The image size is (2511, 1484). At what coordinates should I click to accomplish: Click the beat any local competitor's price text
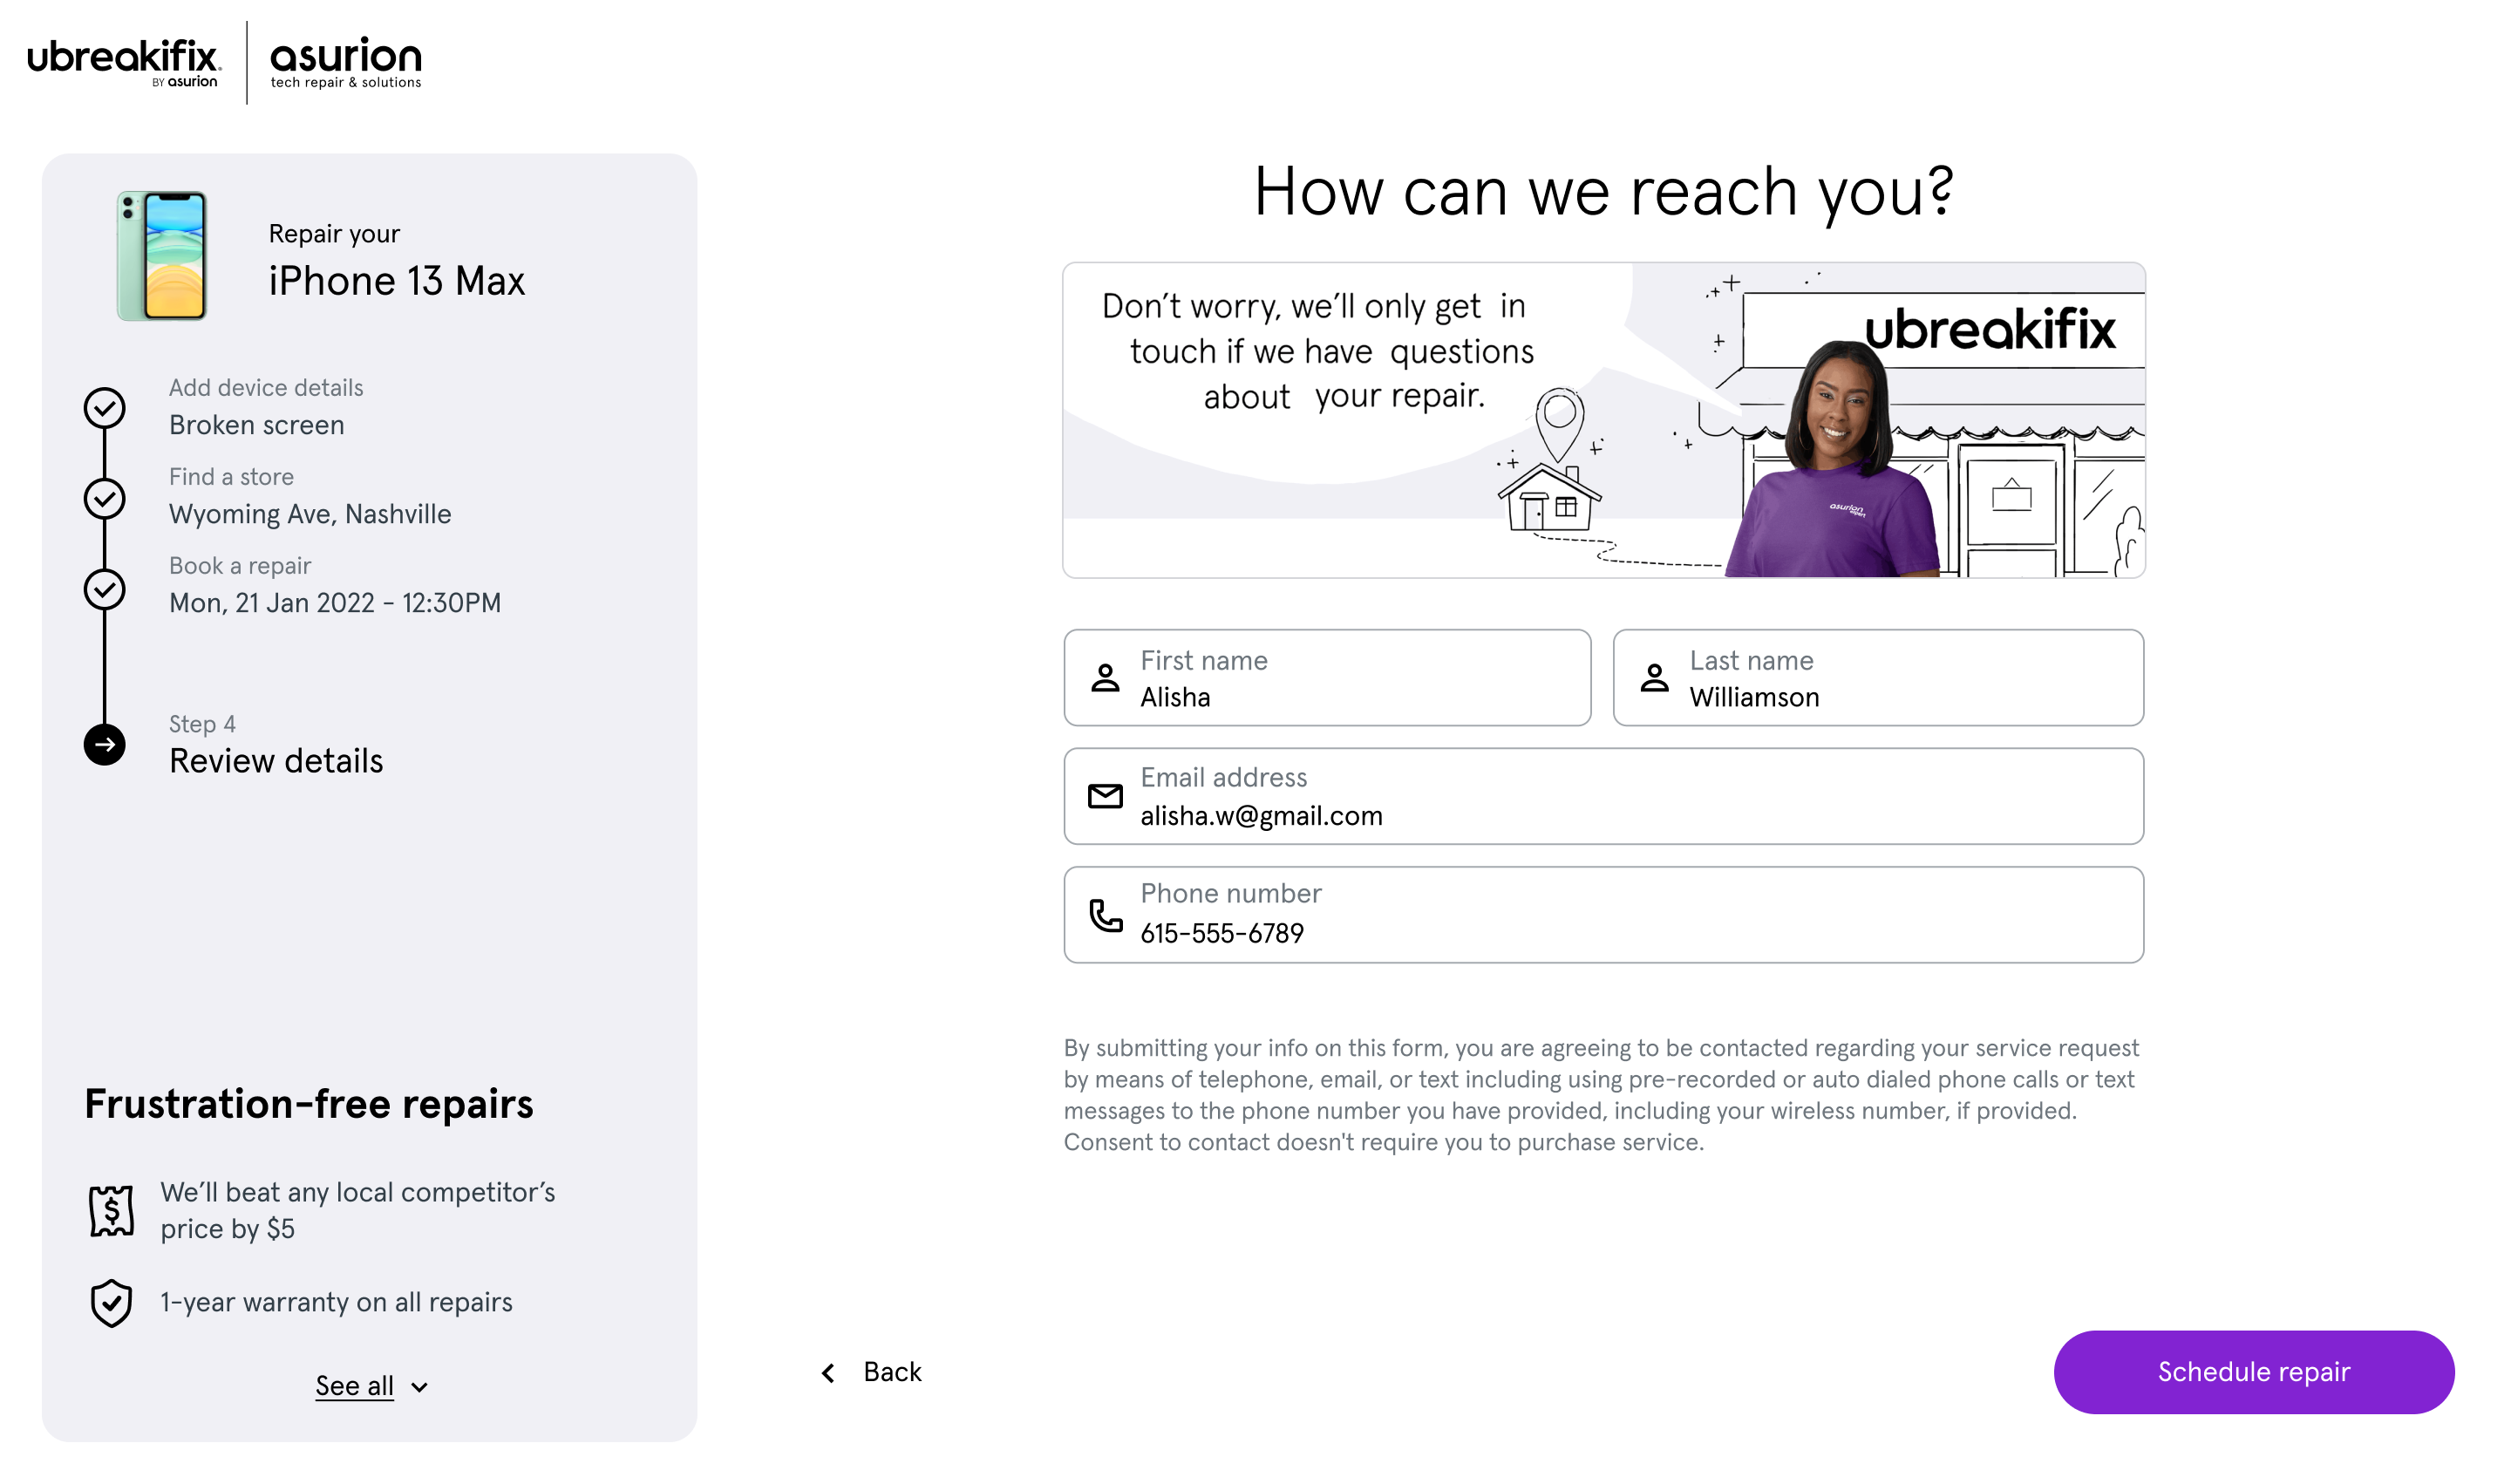(358, 1210)
